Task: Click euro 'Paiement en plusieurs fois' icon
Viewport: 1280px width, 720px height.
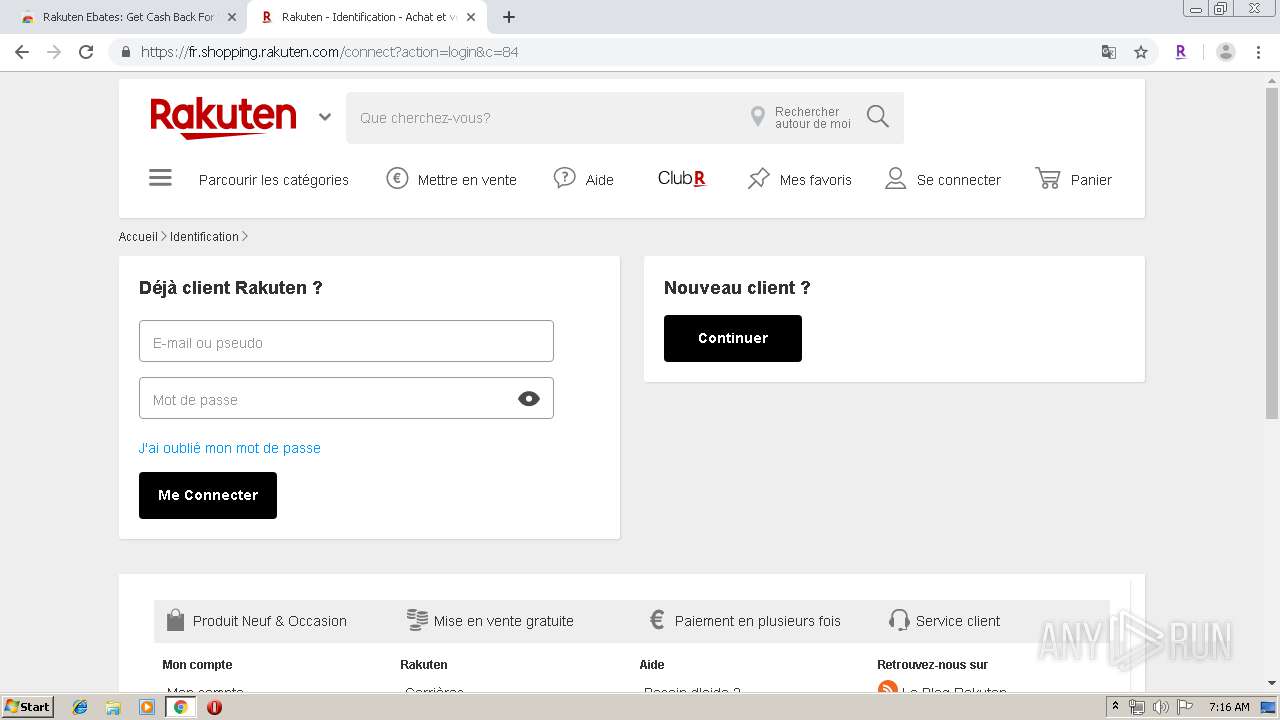Action: click(x=657, y=620)
